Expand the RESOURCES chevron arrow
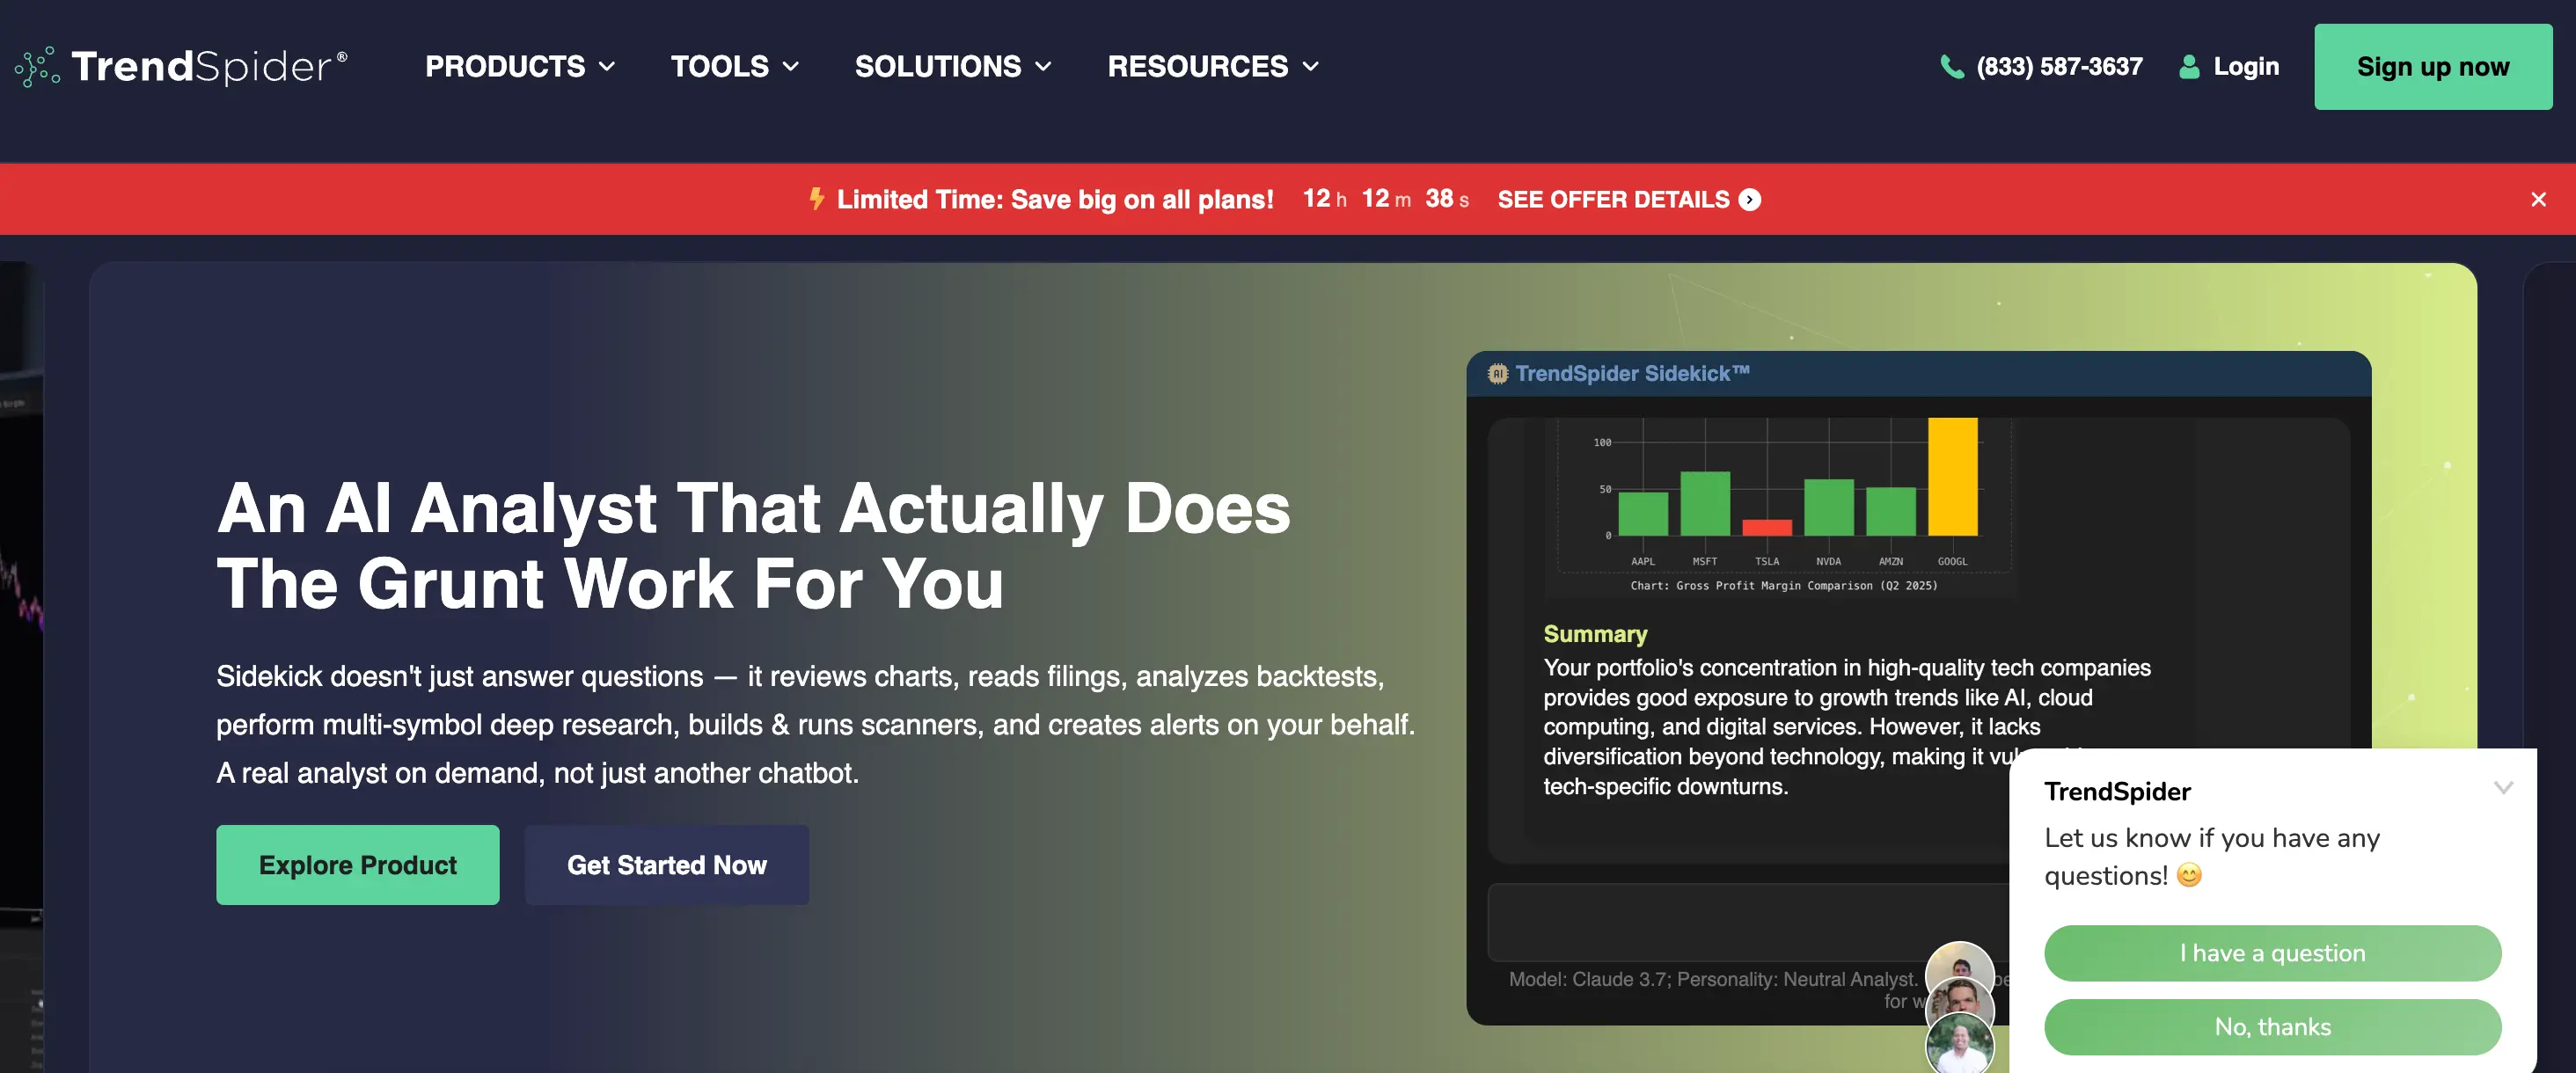 [1311, 67]
